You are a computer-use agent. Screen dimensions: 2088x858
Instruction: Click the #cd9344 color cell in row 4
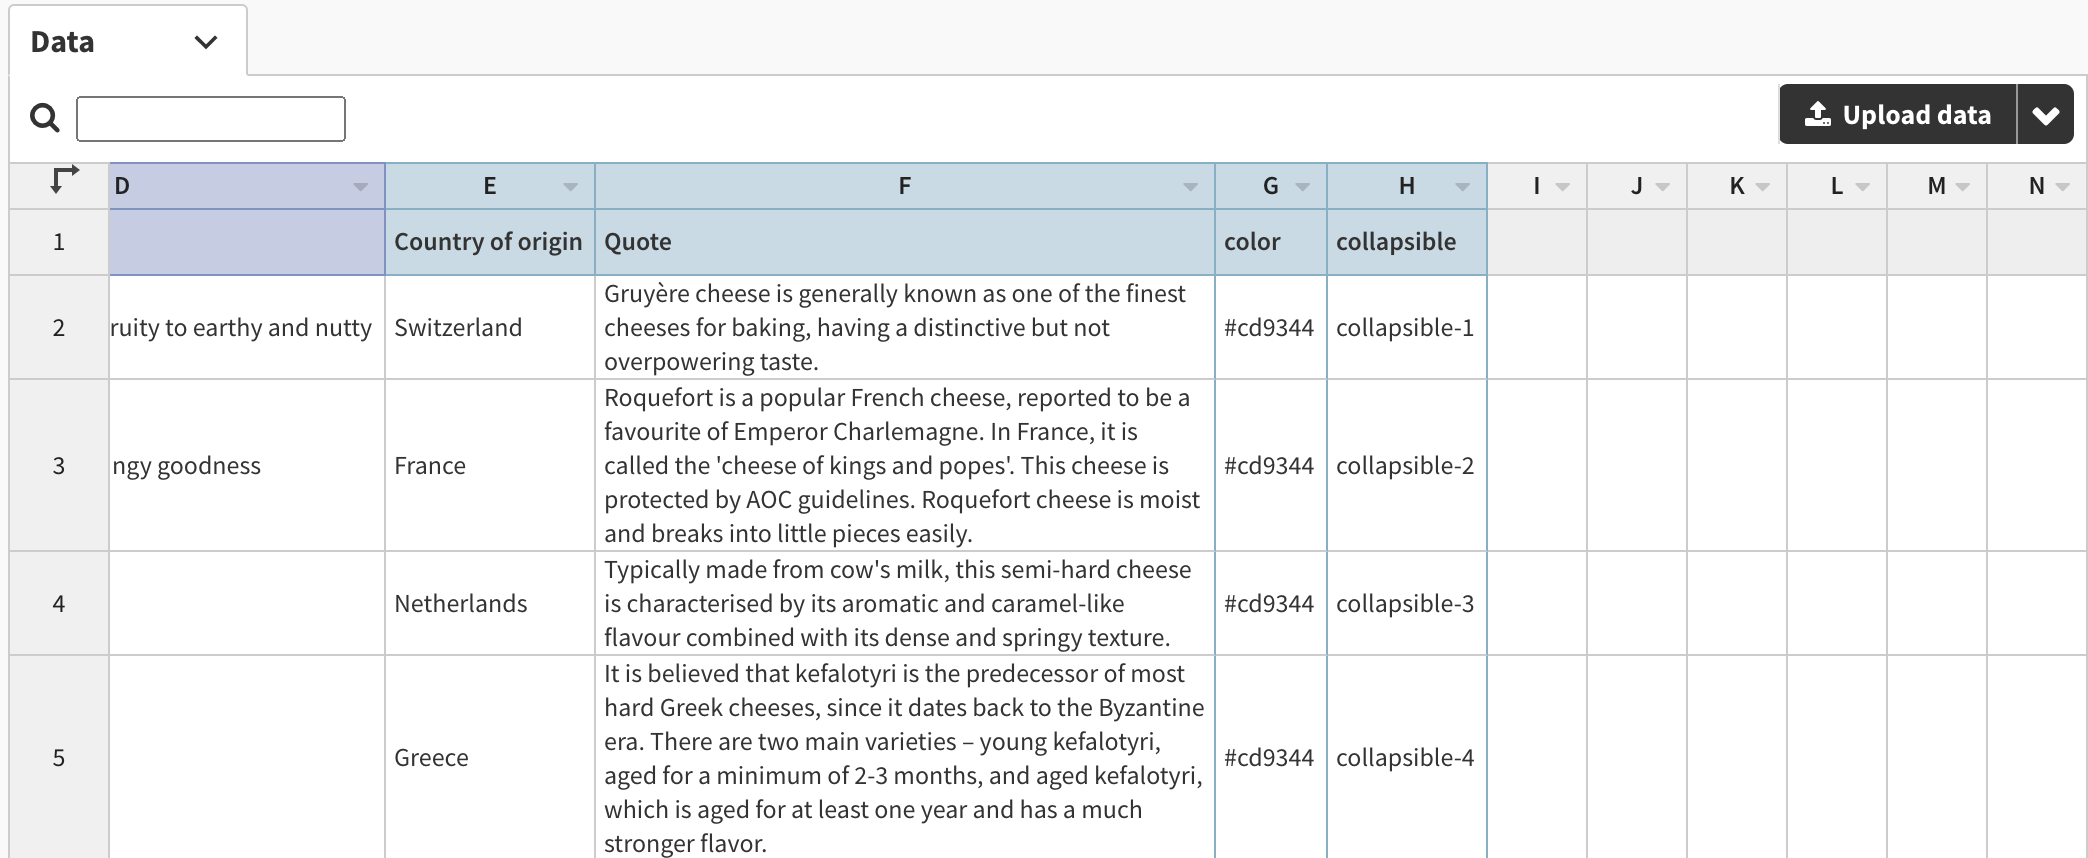pyautogui.click(x=1269, y=603)
